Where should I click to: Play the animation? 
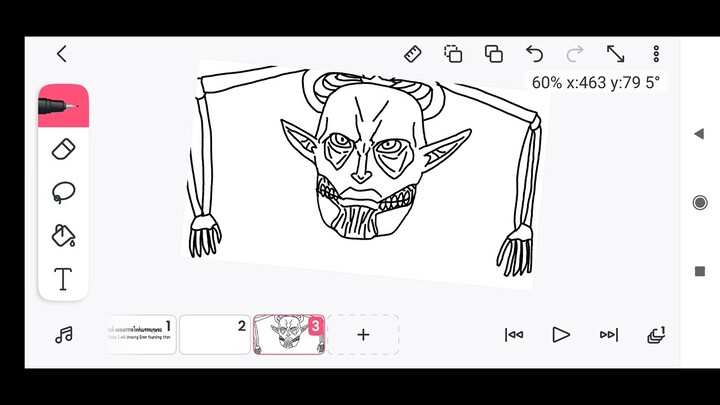pos(561,335)
